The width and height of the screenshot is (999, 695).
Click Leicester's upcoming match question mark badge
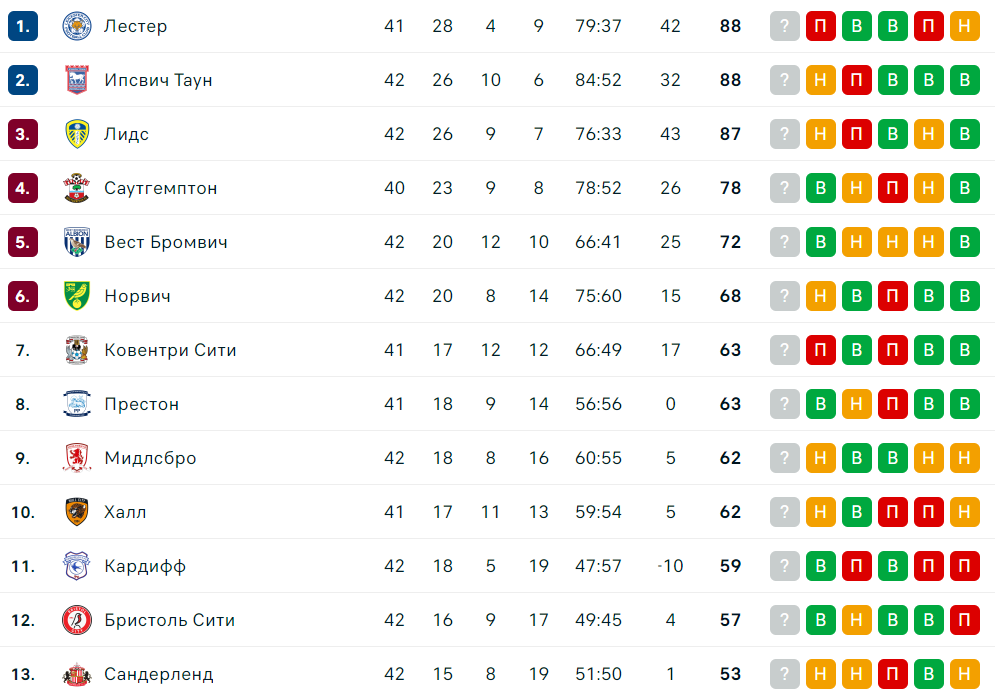coord(785,26)
